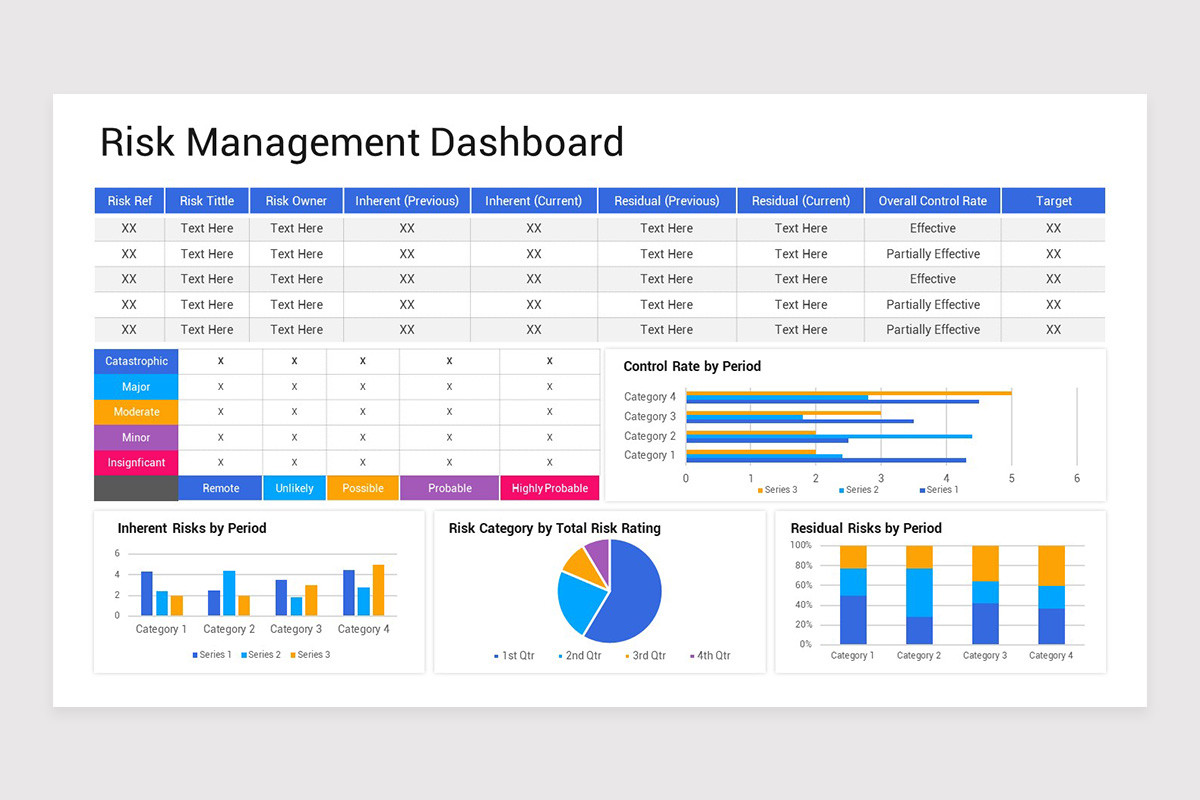Click the 'Risk Category by Total Risk Rating' title

pos(554,528)
